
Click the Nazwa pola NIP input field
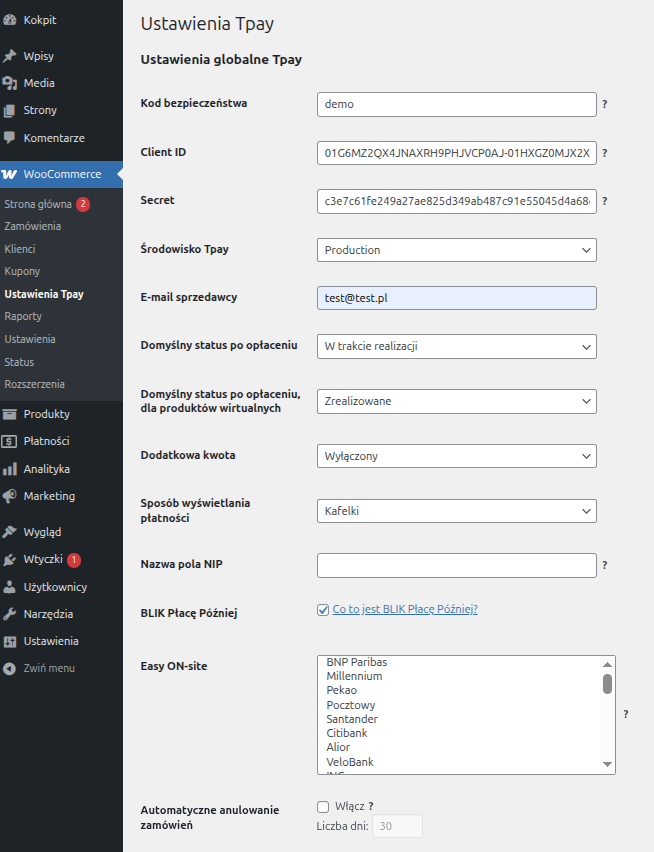456,565
